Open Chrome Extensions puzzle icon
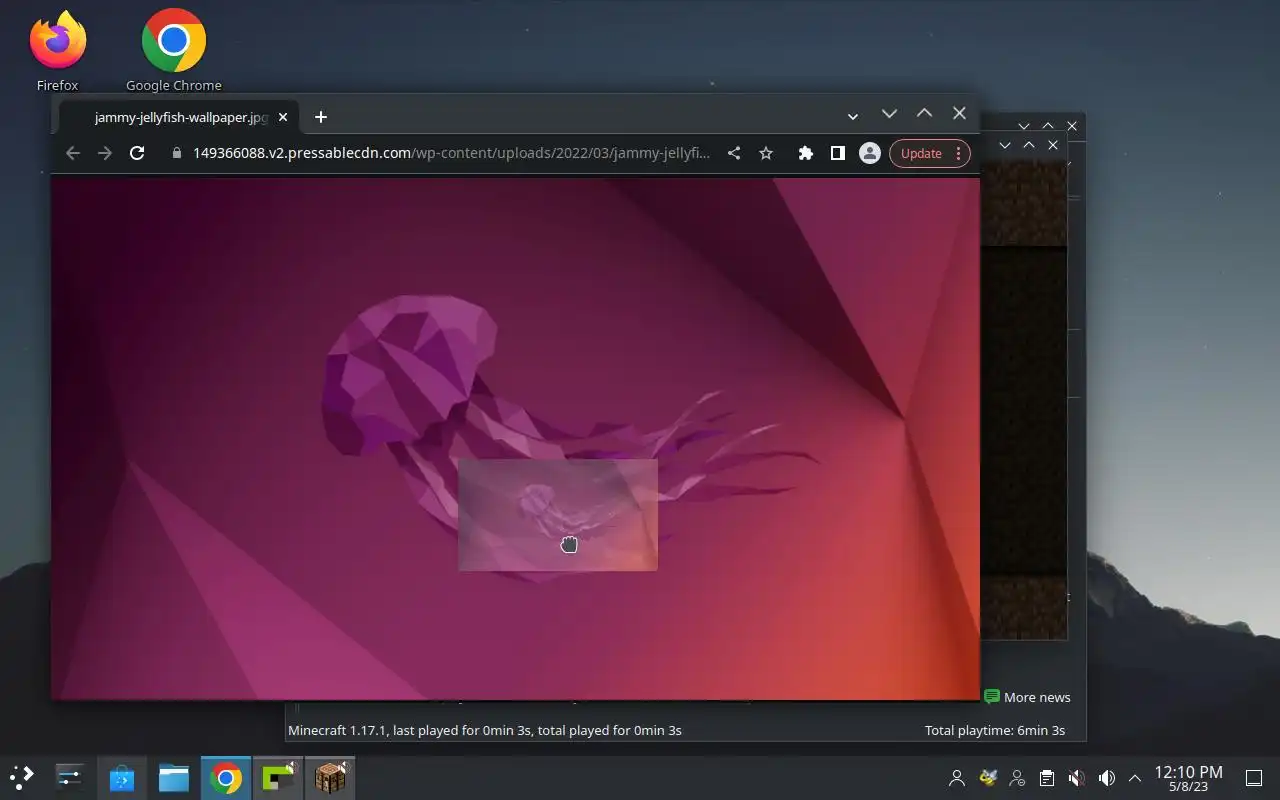 click(x=805, y=153)
